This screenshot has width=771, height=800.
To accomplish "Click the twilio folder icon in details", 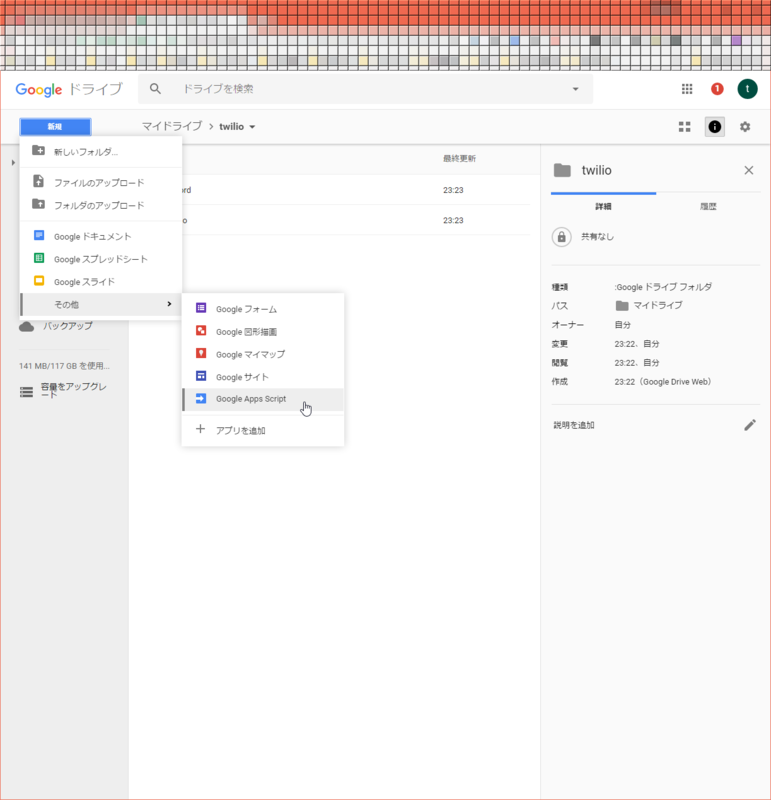I will 562,170.
